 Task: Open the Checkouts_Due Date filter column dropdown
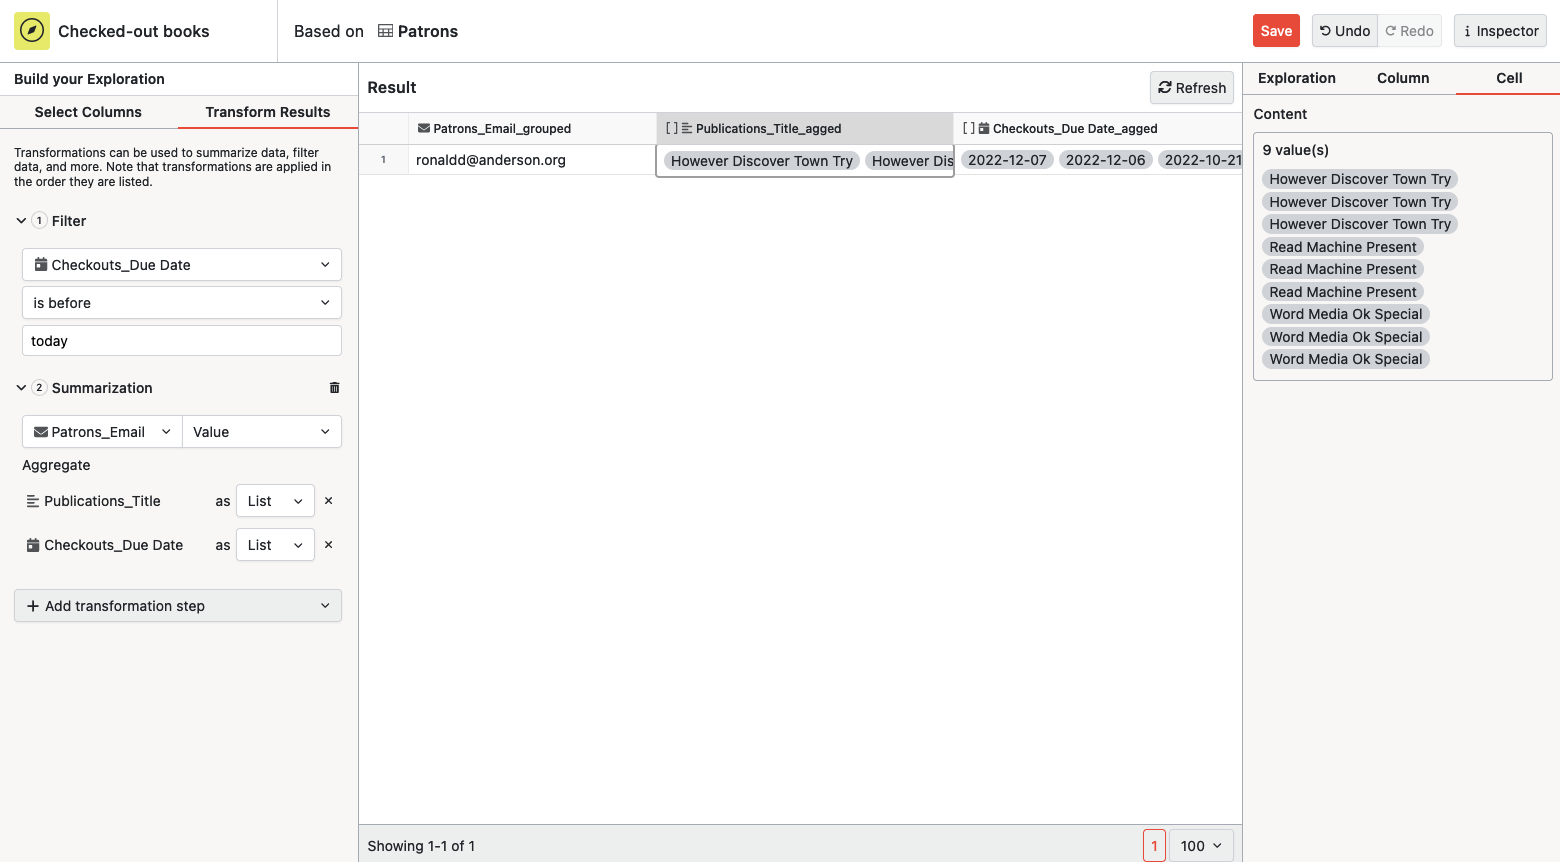point(182,265)
